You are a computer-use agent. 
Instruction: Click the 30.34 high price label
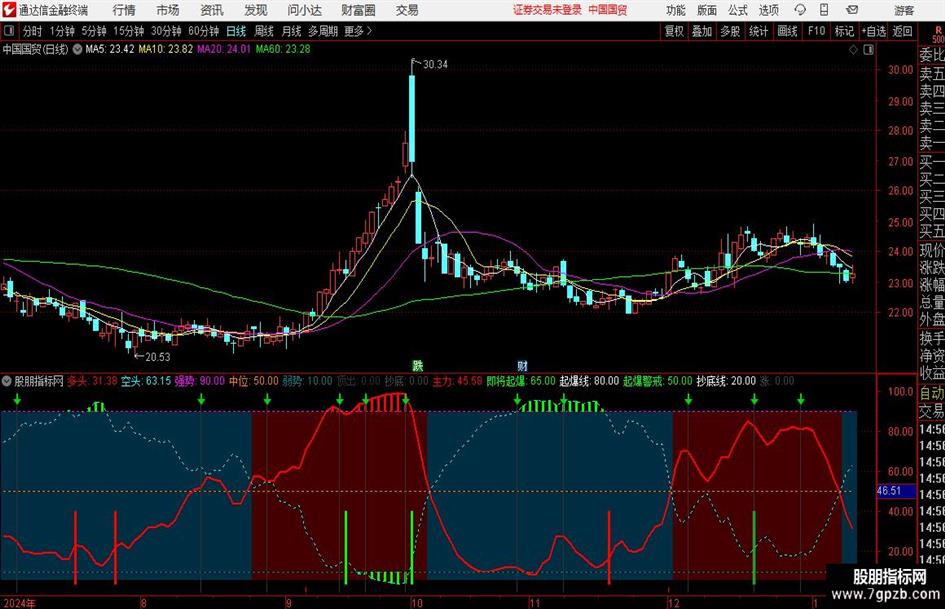435,65
